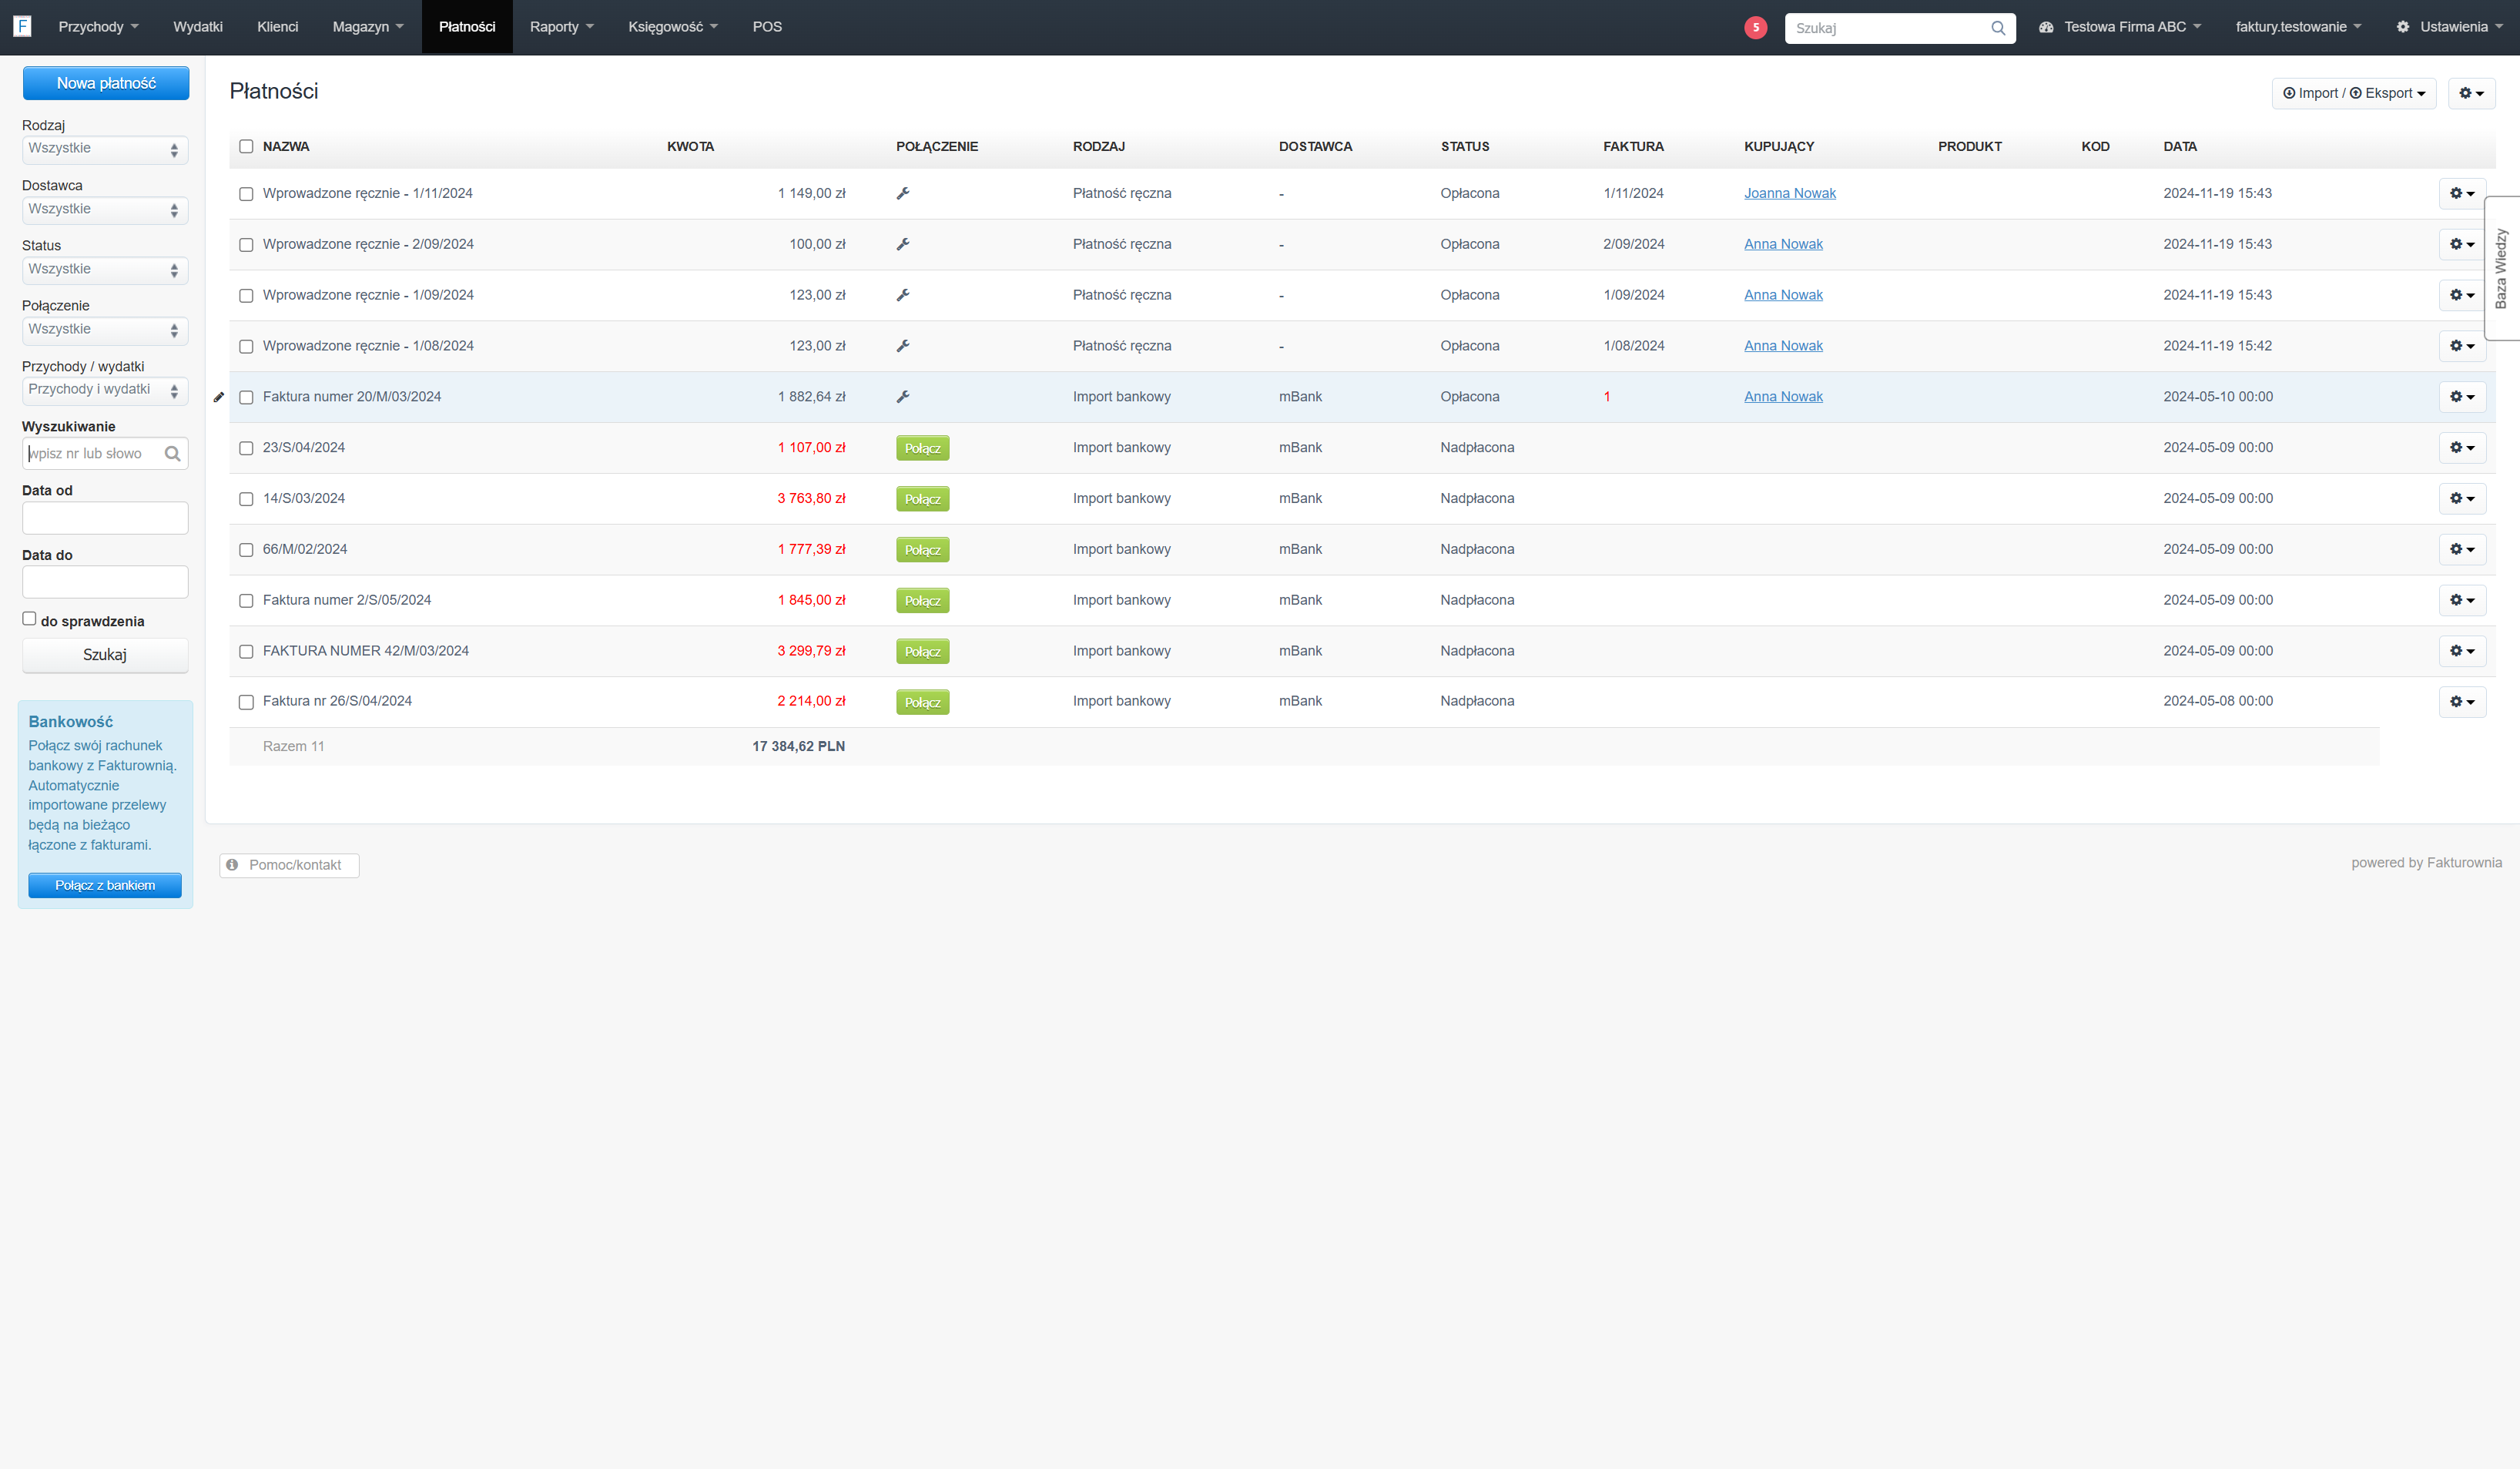
Task: Check the box for Wprowadzone ręcznie - 1/09/2024
Action: [246, 296]
